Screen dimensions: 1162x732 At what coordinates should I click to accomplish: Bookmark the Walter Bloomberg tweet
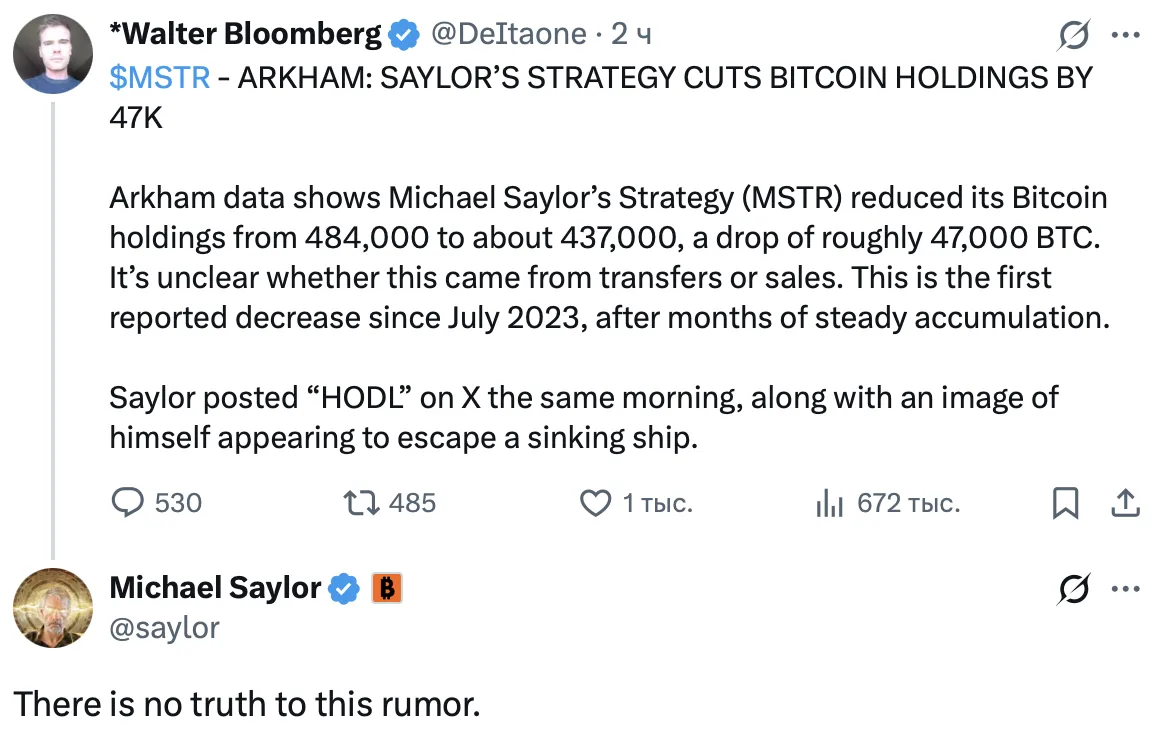click(x=1065, y=503)
